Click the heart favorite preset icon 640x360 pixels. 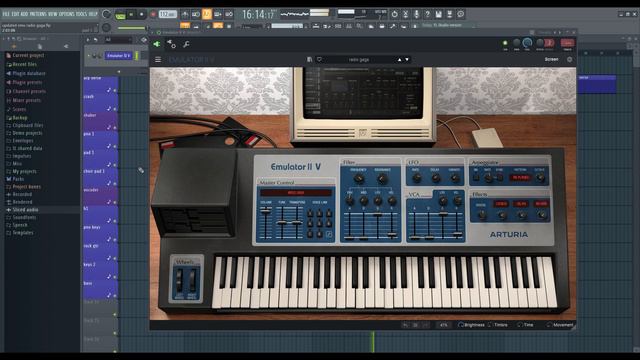click(x=319, y=60)
